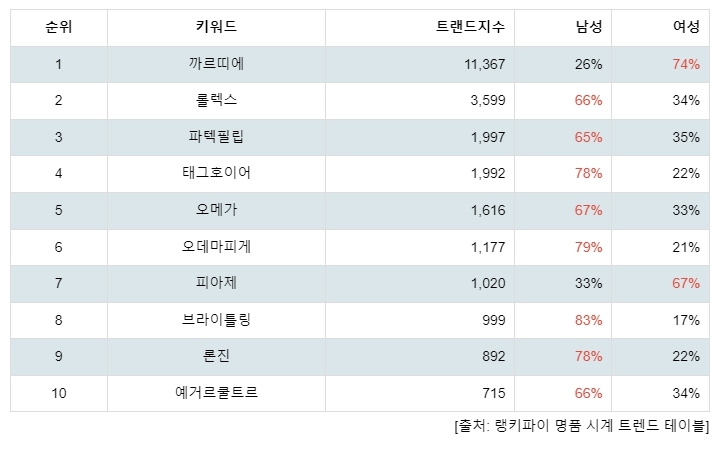This screenshot has height=450, width=723.
Task: Click the 83% male value for 브라이틀링
Action: pyautogui.click(x=588, y=320)
